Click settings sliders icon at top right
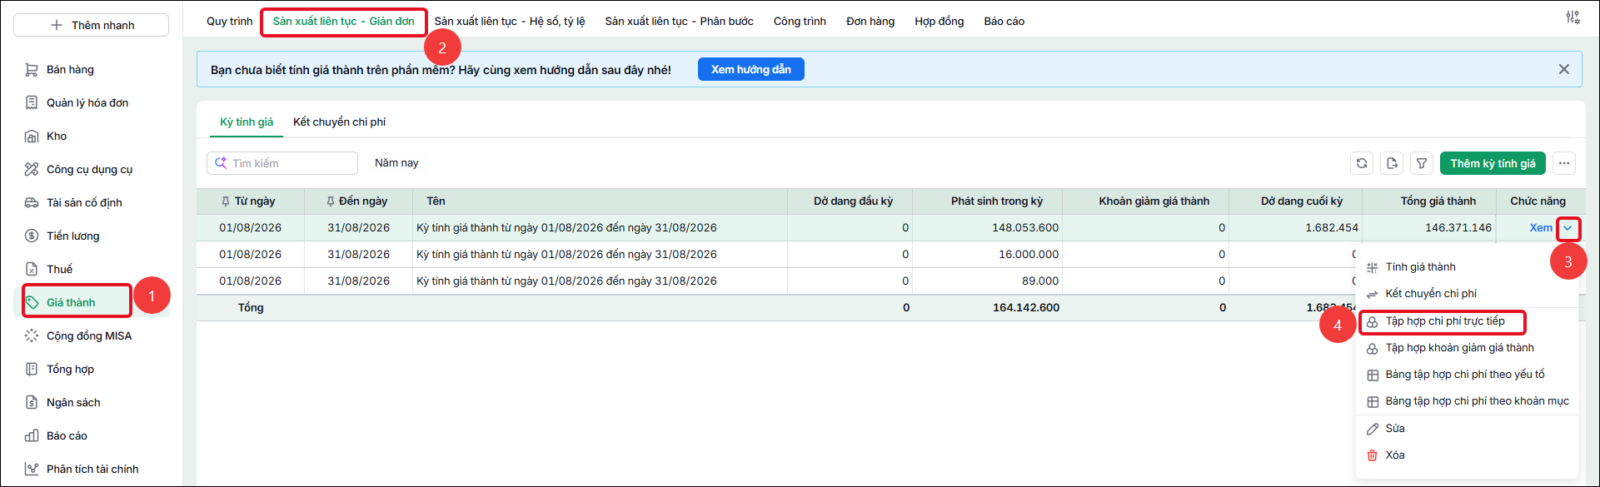 (1573, 17)
